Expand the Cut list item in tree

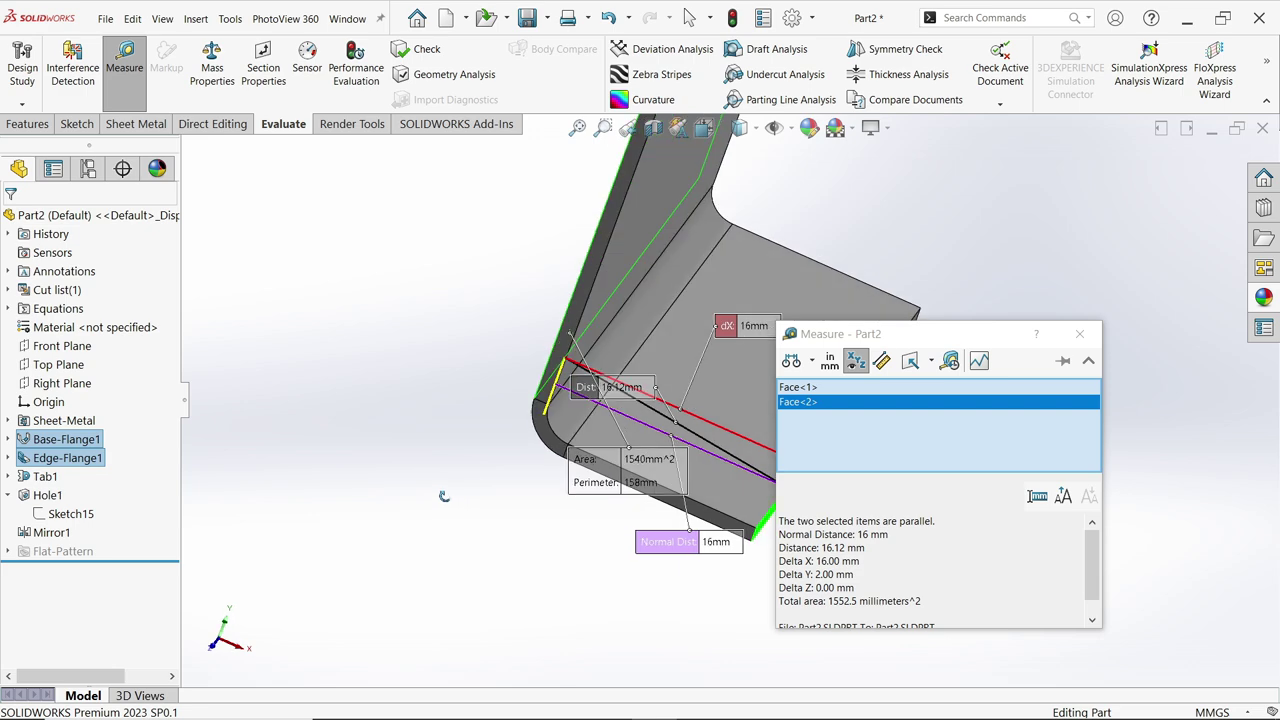coord(8,289)
